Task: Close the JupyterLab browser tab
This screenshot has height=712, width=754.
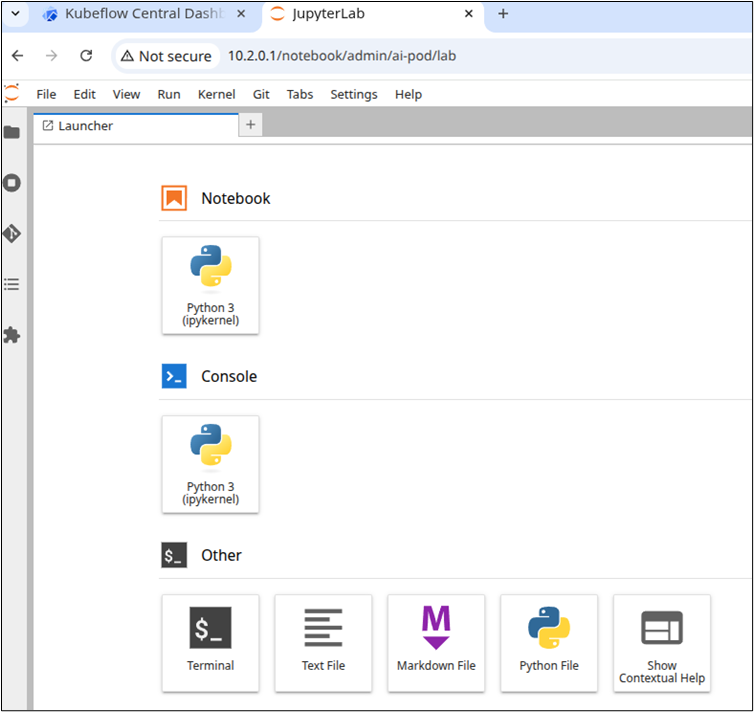Action: tap(469, 13)
